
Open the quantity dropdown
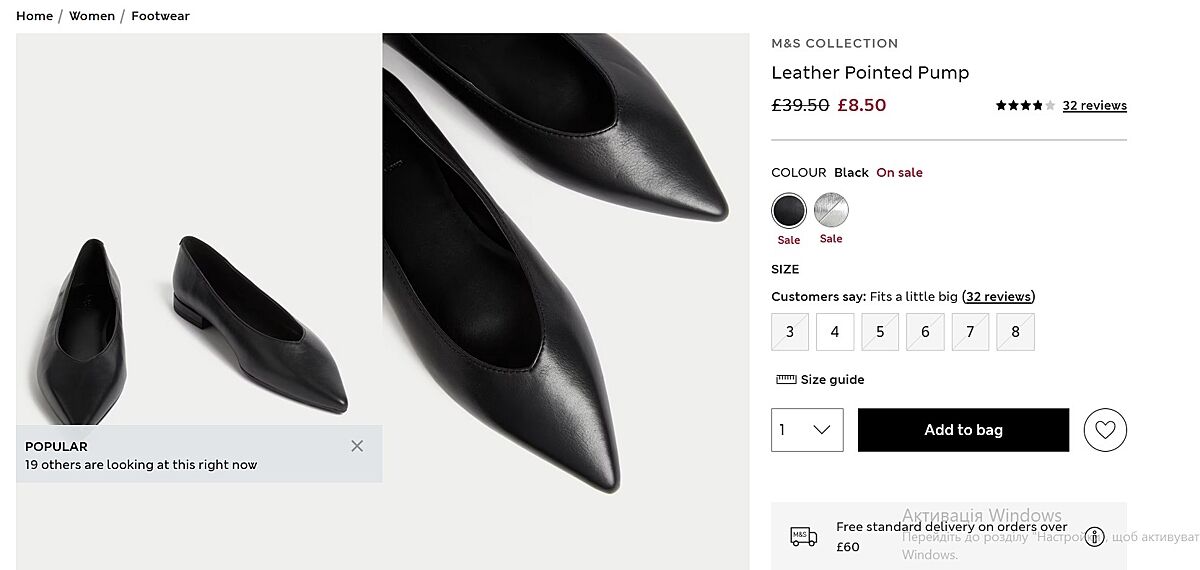coord(807,430)
